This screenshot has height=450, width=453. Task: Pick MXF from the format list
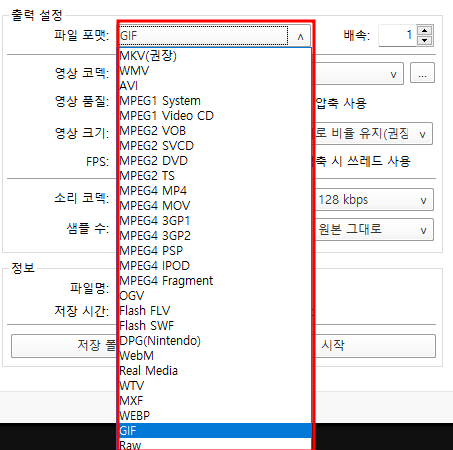[x=215, y=401]
